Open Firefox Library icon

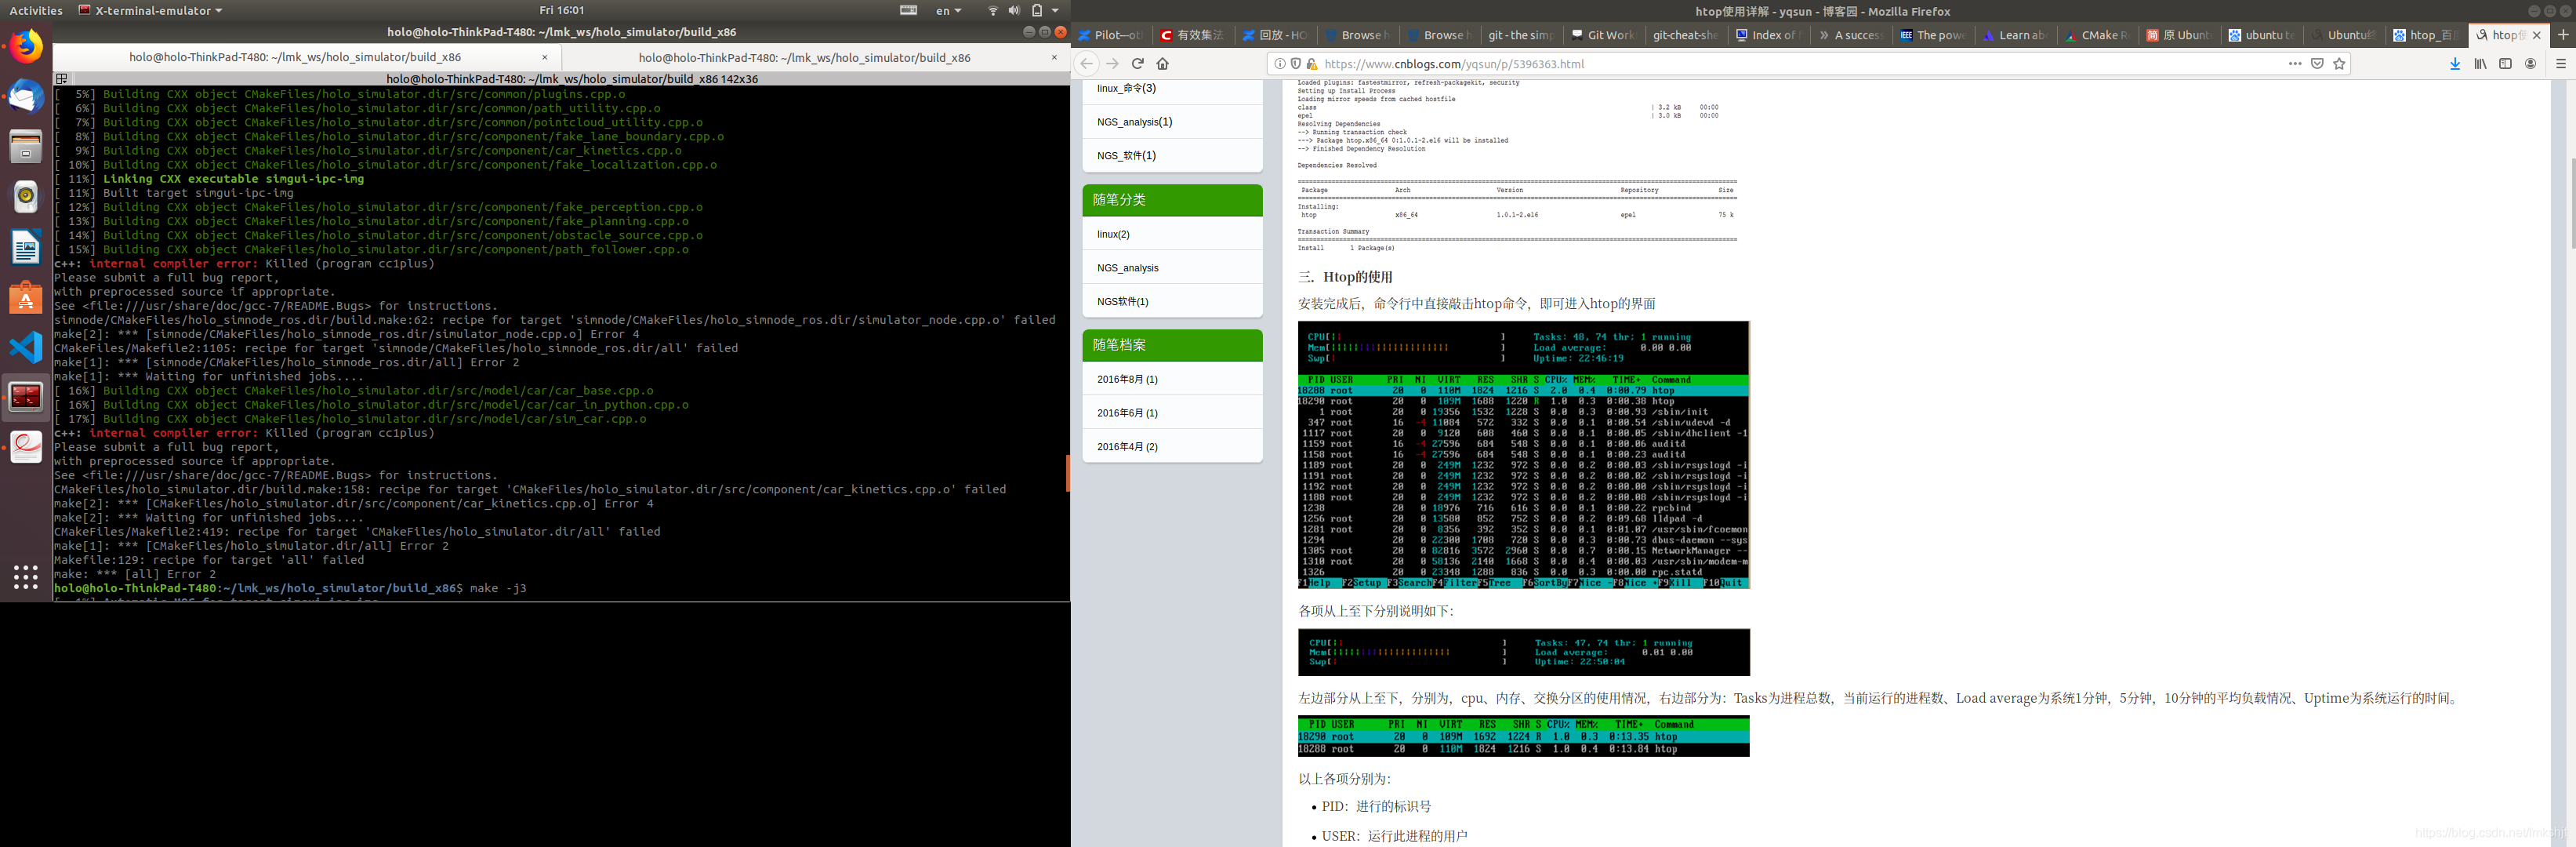click(x=2481, y=63)
